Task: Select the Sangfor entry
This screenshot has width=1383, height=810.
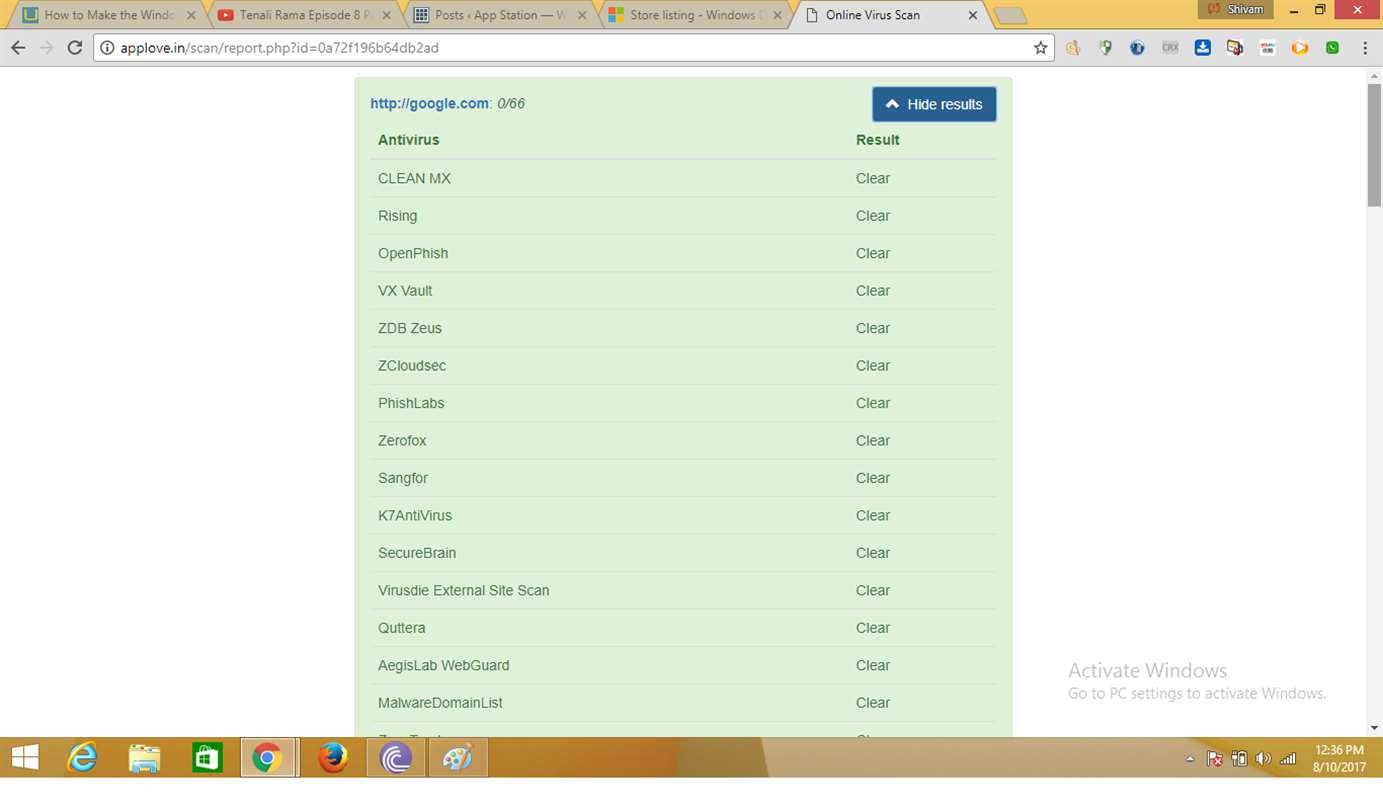Action: click(403, 478)
